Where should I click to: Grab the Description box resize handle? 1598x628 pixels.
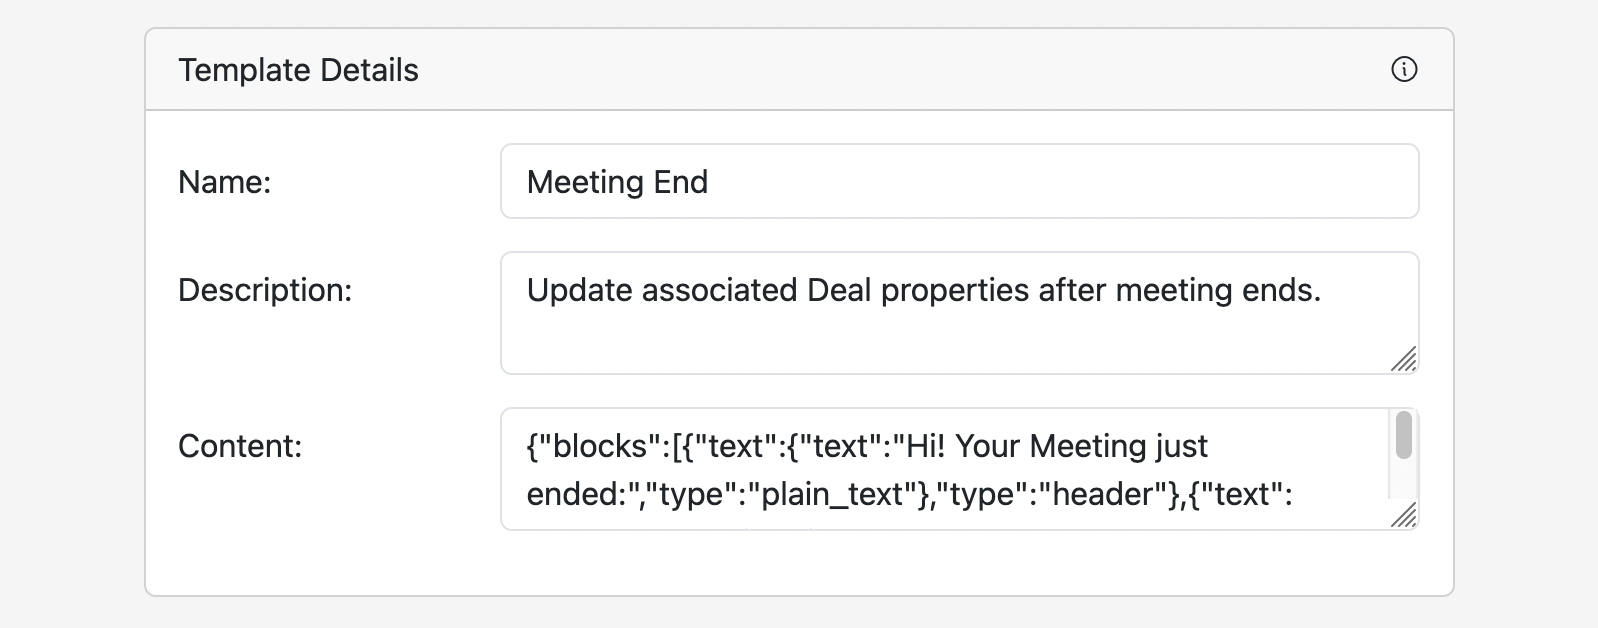(x=1404, y=359)
